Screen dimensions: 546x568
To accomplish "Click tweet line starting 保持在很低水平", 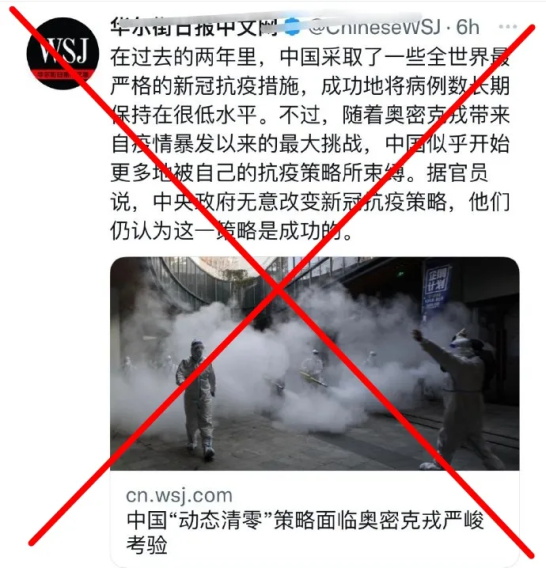I will [x=310, y=115].
